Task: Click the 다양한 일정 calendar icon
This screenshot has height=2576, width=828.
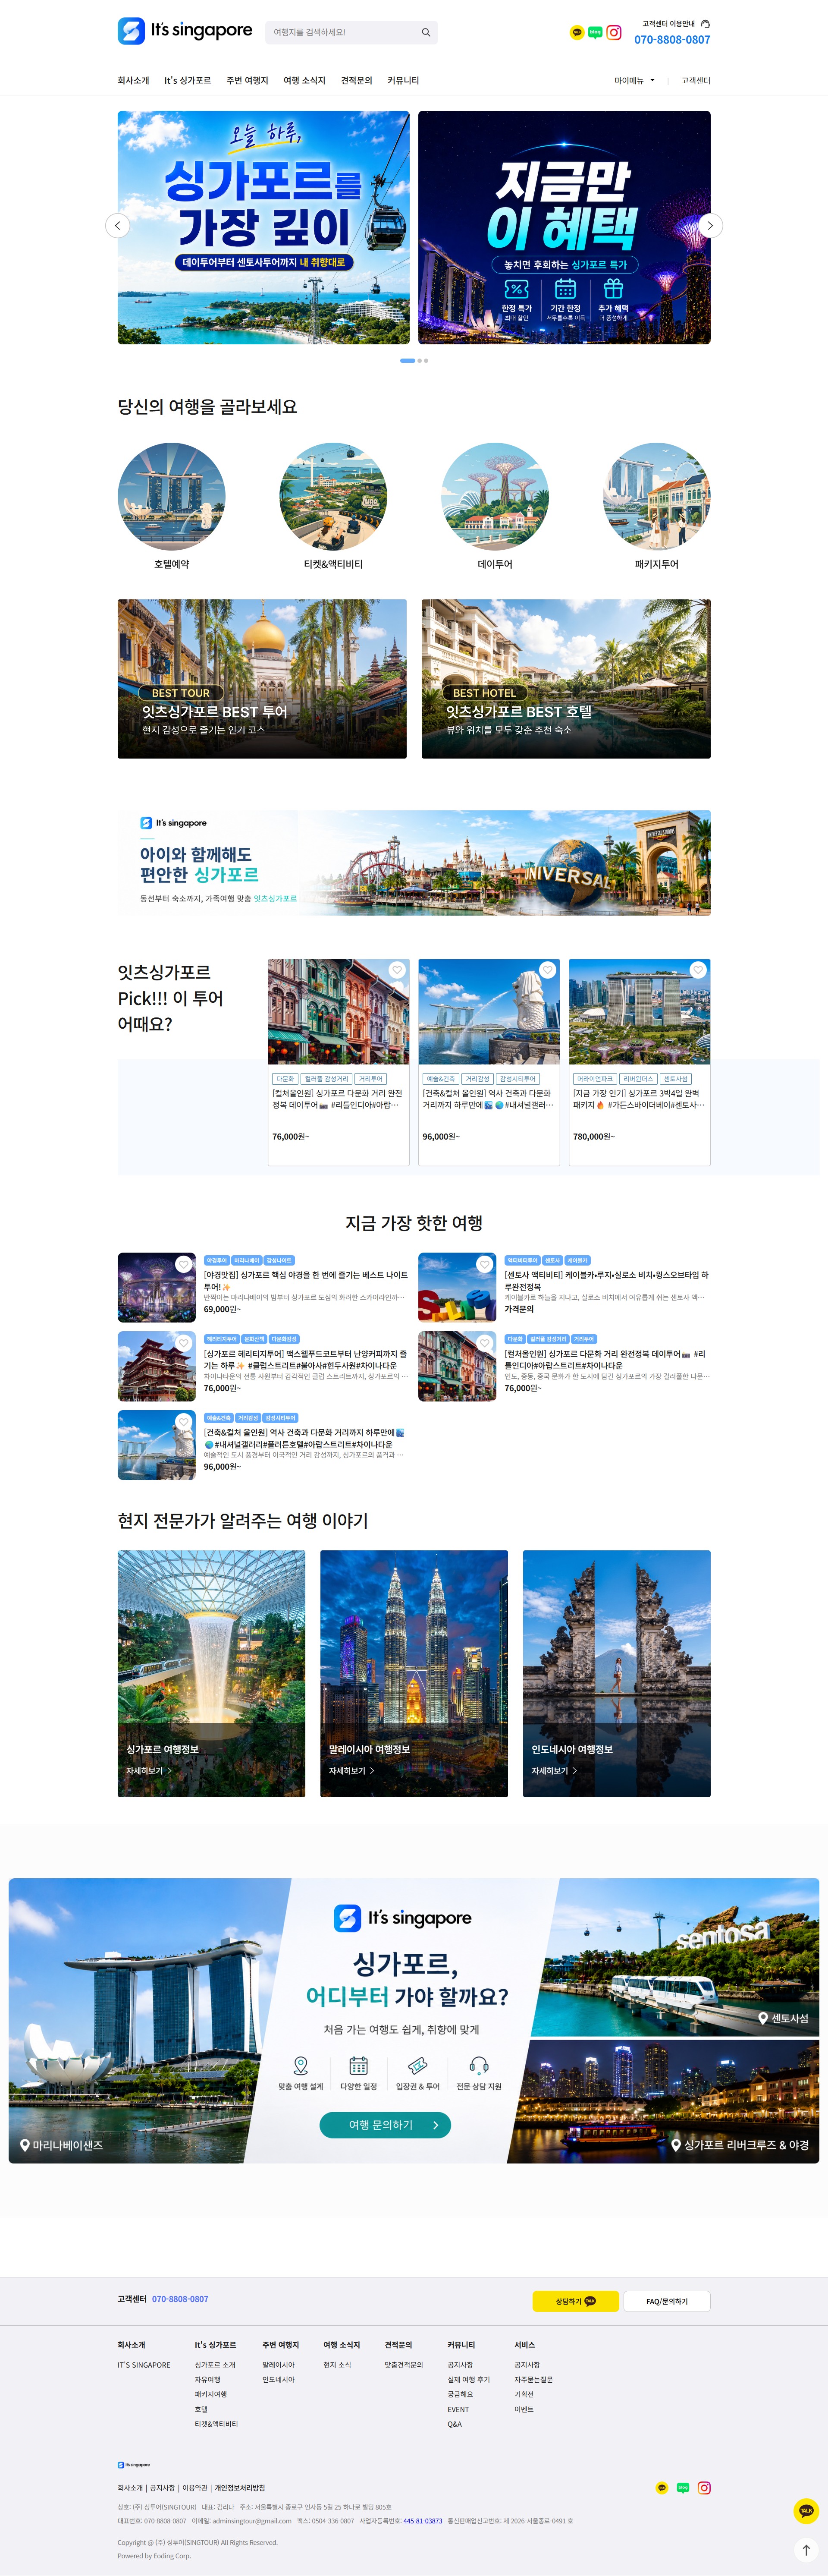Action: pos(358,2065)
